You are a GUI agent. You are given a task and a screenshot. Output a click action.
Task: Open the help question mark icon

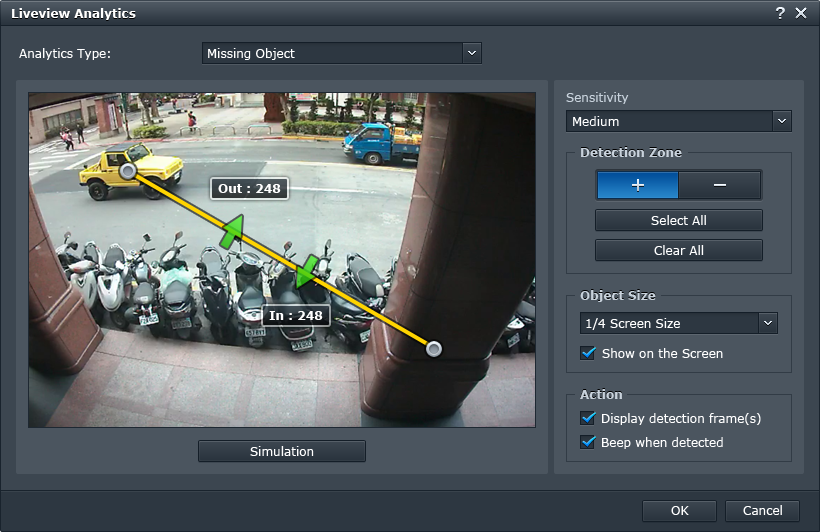(780, 13)
